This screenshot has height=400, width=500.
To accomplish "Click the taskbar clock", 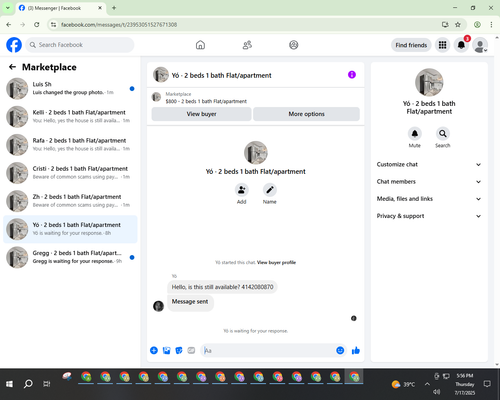I will [x=465, y=384].
